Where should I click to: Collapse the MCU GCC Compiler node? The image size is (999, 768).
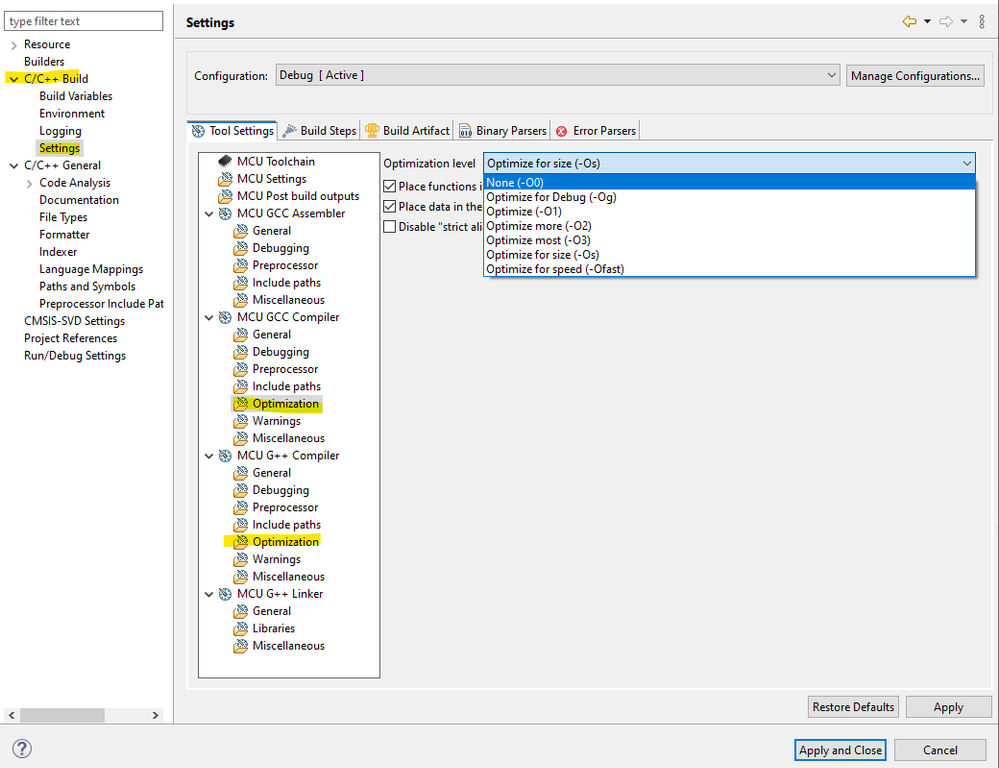tap(209, 317)
